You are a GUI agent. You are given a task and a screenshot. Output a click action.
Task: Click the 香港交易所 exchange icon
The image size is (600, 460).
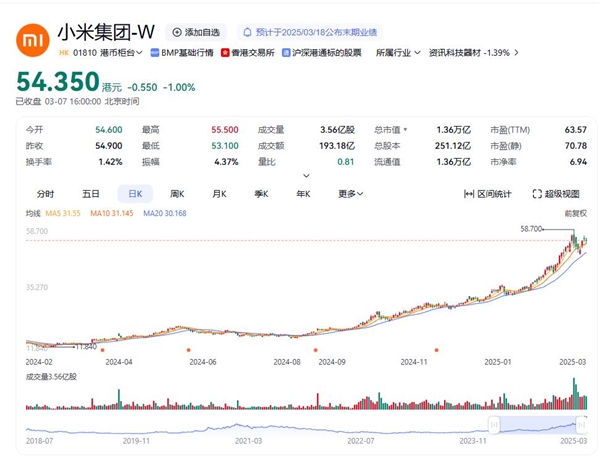click(x=225, y=53)
